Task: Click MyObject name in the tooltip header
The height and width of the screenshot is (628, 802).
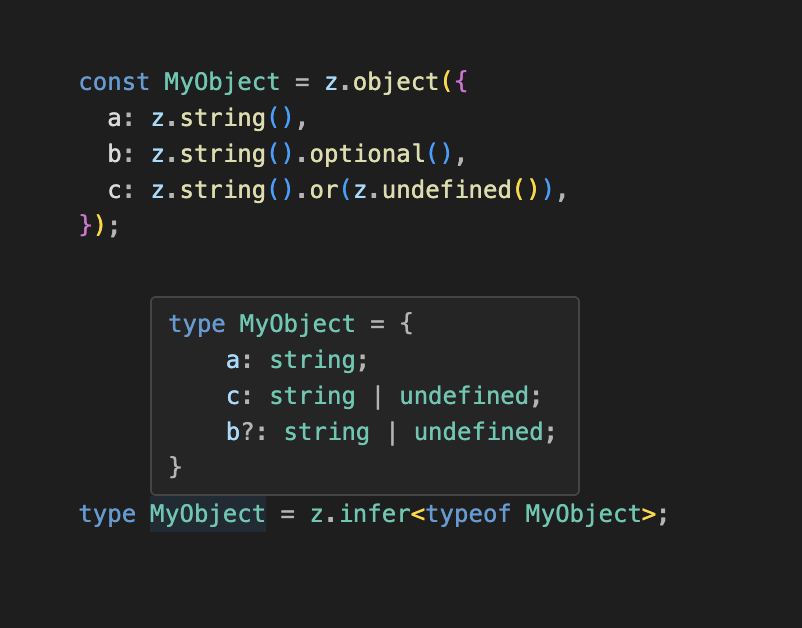Action: click(x=297, y=324)
